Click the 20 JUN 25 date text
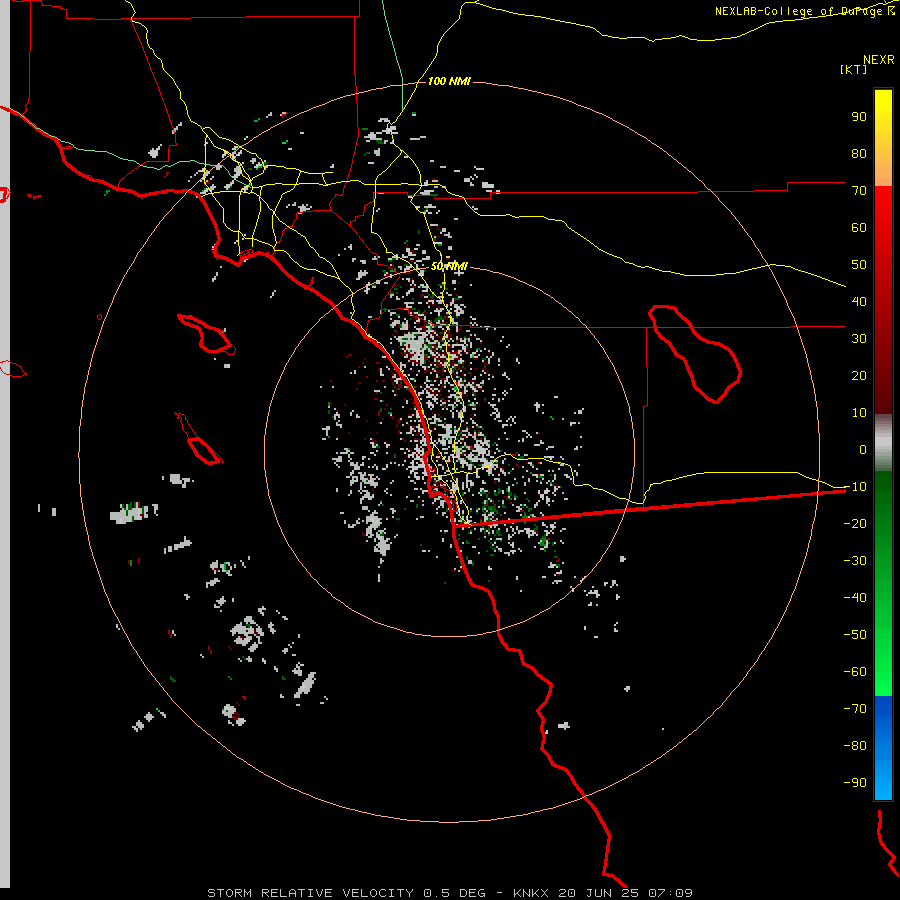The width and height of the screenshot is (900, 900). tap(599, 893)
